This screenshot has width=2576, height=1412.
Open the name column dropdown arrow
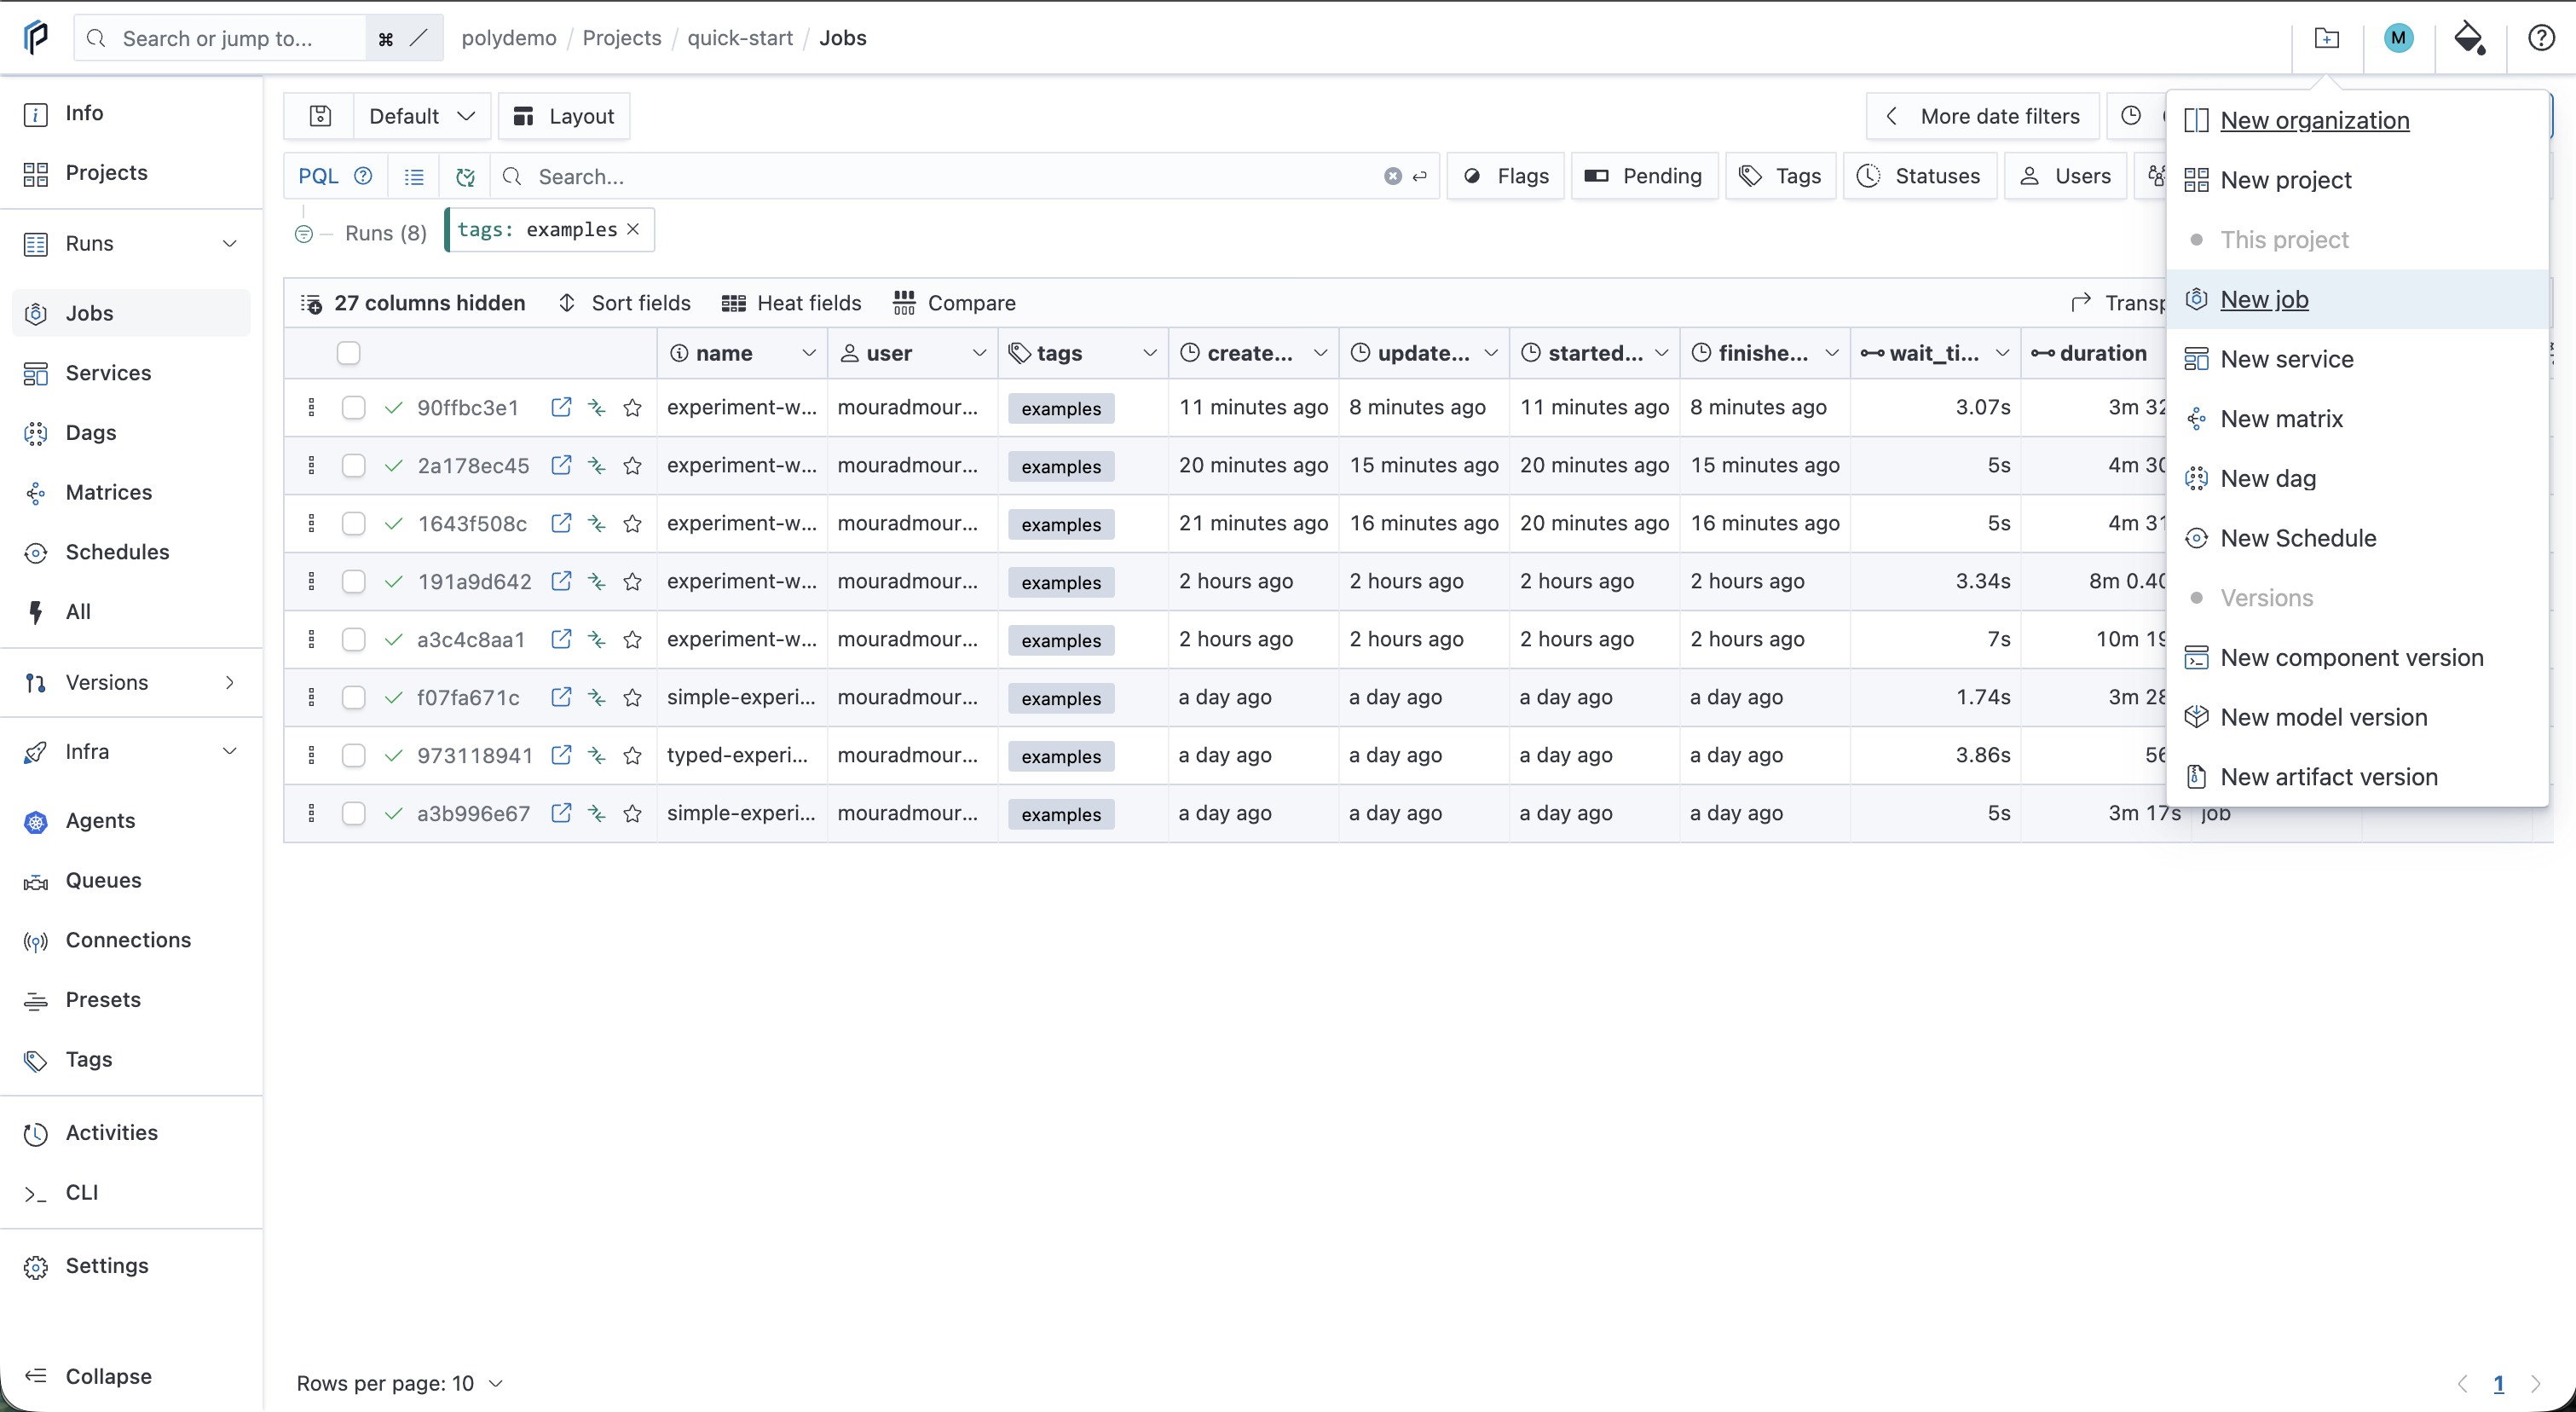pos(808,353)
